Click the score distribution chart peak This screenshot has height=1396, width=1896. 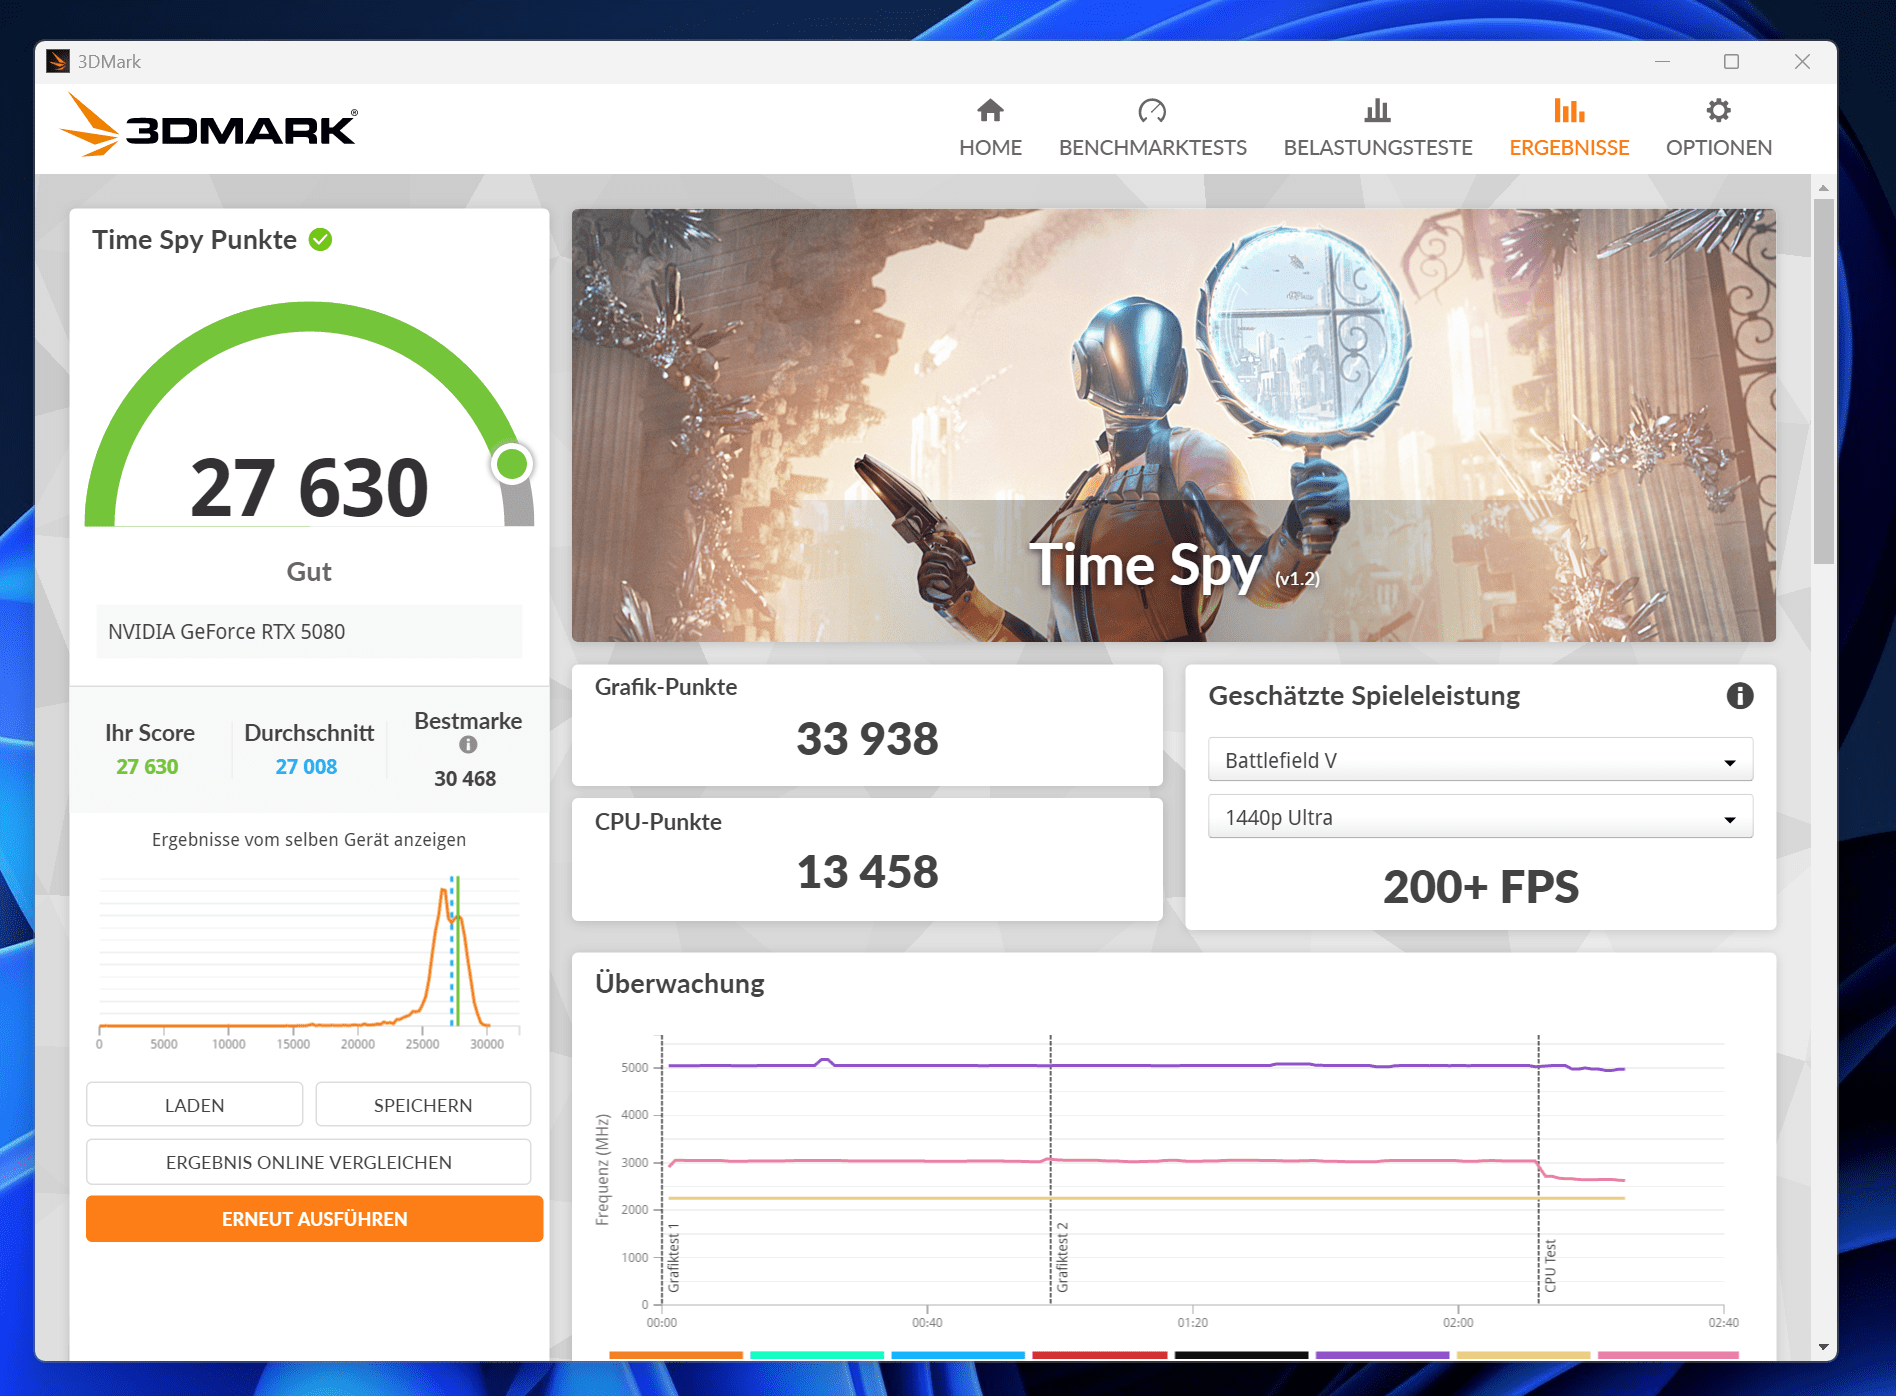pos(444,890)
